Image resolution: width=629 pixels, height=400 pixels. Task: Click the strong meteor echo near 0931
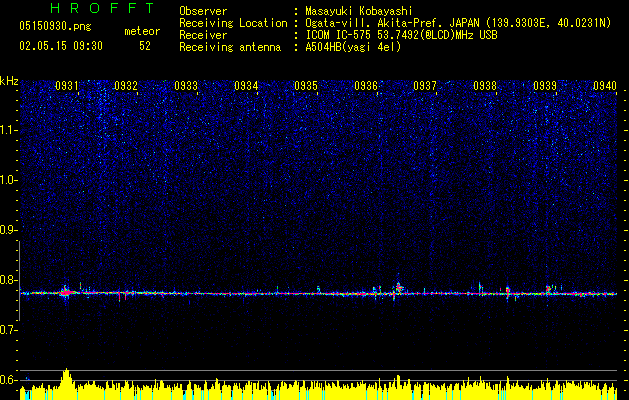pyautogui.click(x=67, y=292)
